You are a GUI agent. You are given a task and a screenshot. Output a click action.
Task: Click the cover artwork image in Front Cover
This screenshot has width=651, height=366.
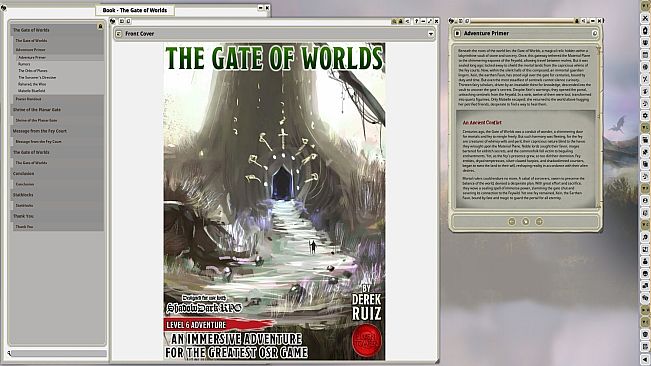pyautogui.click(x=274, y=201)
